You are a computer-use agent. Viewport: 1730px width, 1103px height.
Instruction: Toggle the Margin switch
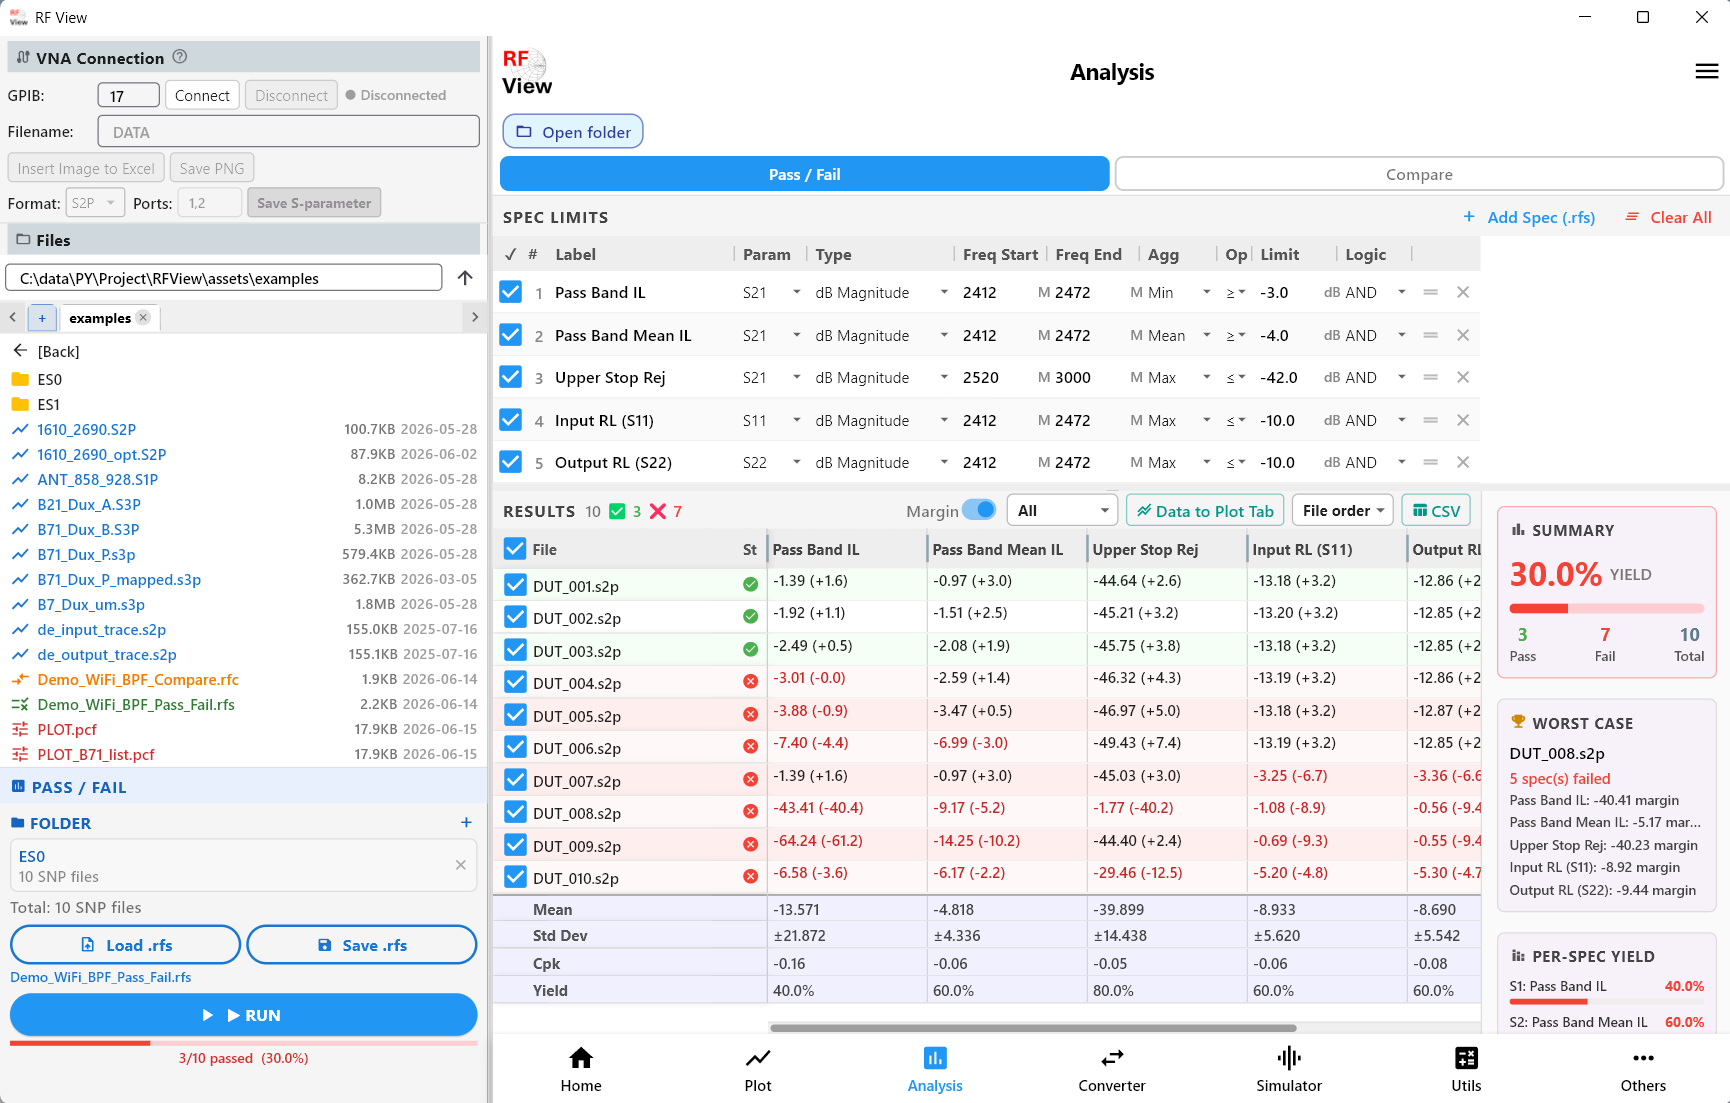point(979,510)
